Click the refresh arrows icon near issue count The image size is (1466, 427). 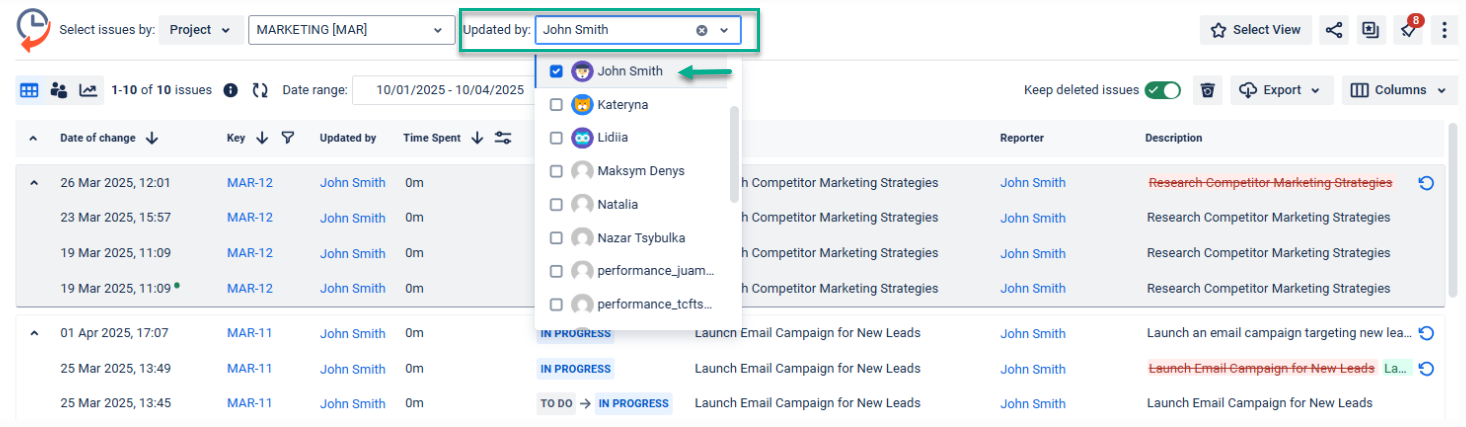(260, 90)
